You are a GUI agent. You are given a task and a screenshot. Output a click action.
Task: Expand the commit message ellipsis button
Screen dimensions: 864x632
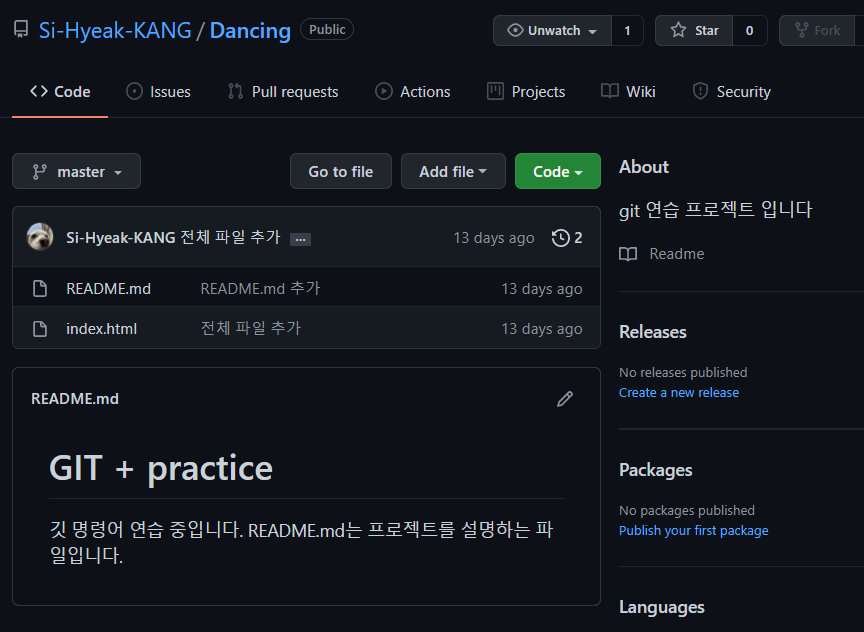pos(300,239)
